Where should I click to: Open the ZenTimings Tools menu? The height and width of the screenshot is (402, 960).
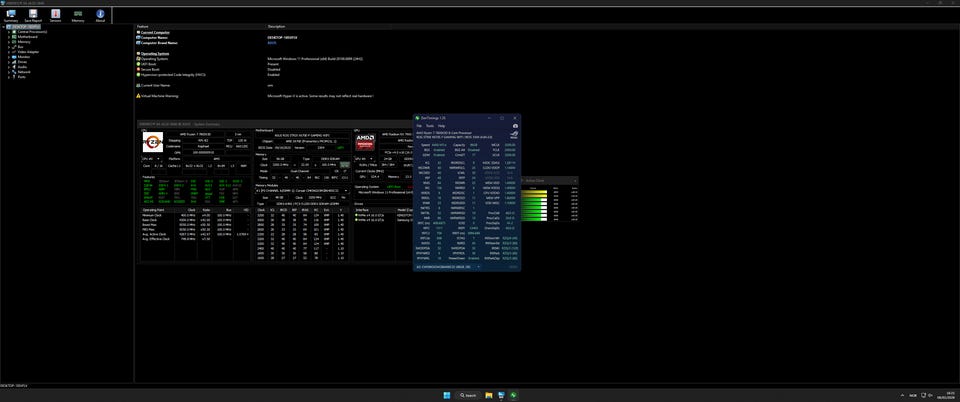pyautogui.click(x=429, y=126)
